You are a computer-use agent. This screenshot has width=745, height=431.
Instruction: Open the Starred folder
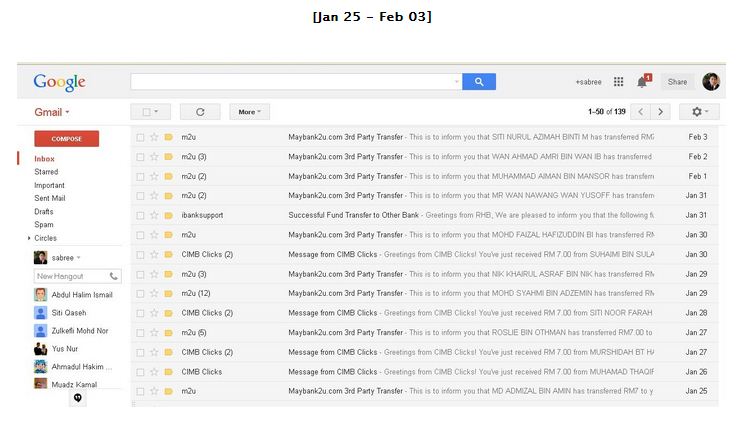click(x=46, y=172)
